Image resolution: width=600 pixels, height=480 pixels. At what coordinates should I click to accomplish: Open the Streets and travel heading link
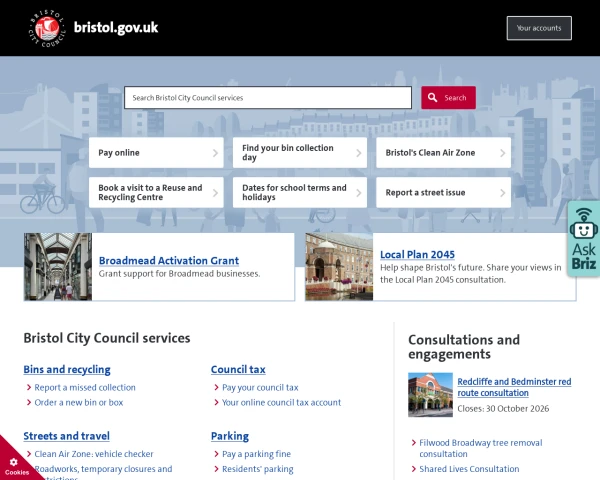tap(67, 436)
